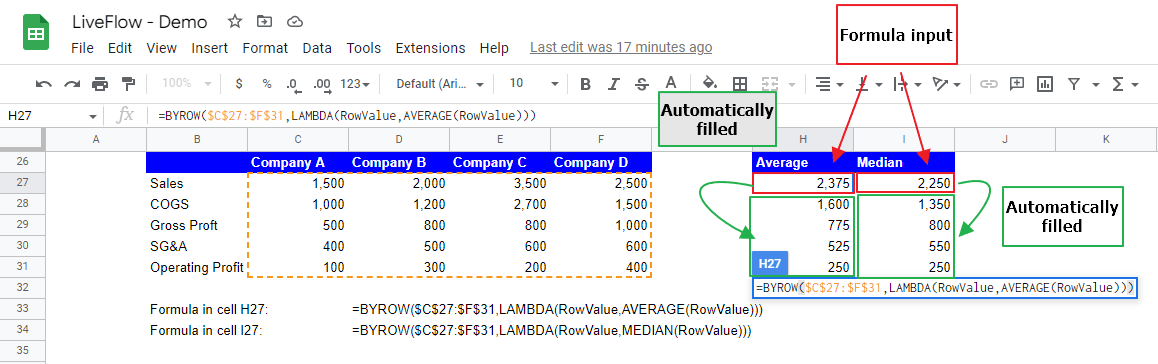Insert a comment
Viewport: 1158px width, 364px height.
tap(1017, 83)
